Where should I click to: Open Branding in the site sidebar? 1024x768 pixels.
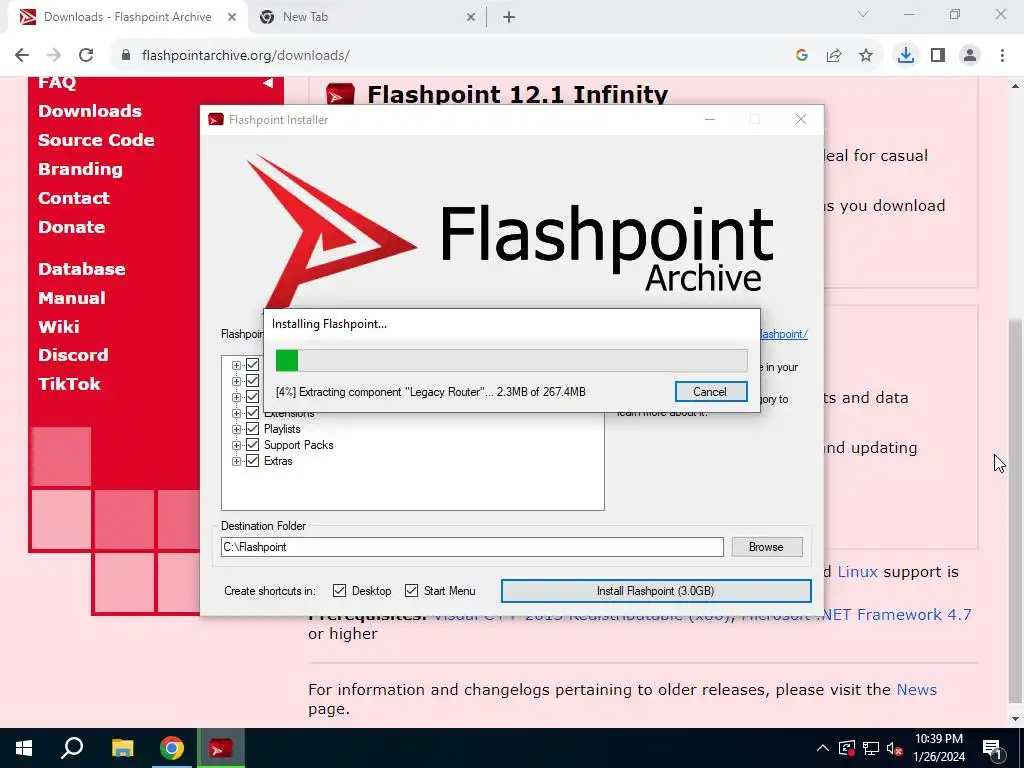pyautogui.click(x=80, y=169)
